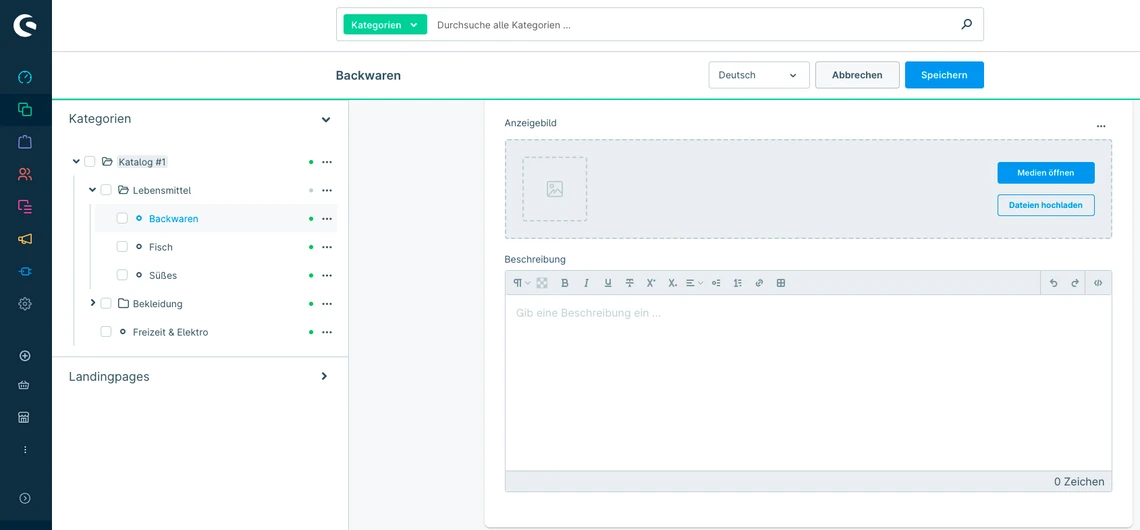1140x530 pixels.
Task: Insert a table in the description editor
Action: point(781,283)
